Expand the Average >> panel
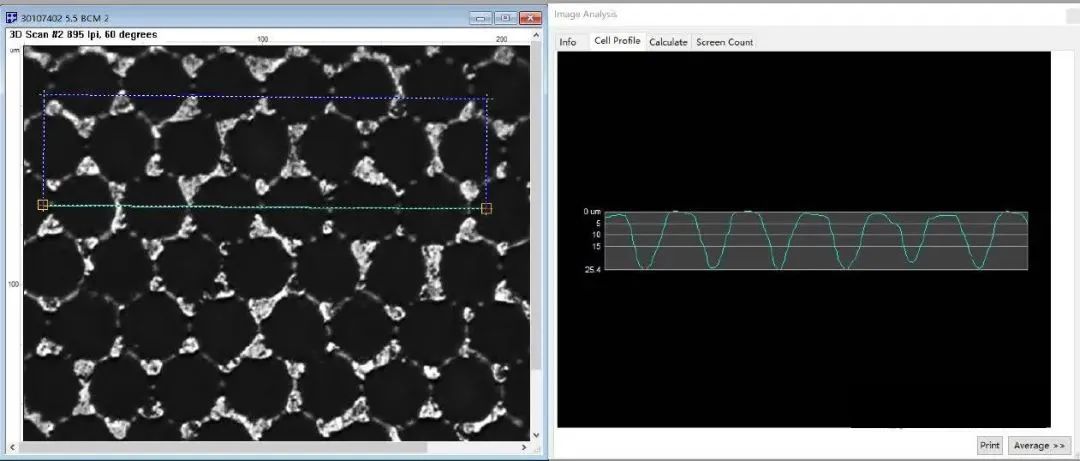This screenshot has height=461, width=1080. 1039,445
